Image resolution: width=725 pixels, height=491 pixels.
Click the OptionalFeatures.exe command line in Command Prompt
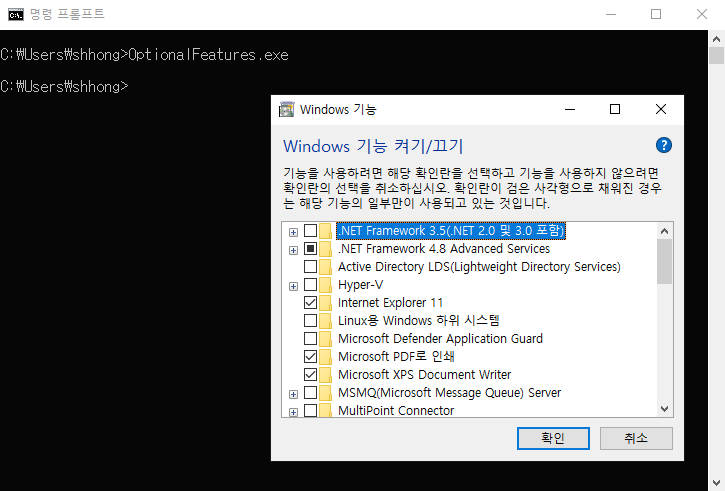[144, 55]
